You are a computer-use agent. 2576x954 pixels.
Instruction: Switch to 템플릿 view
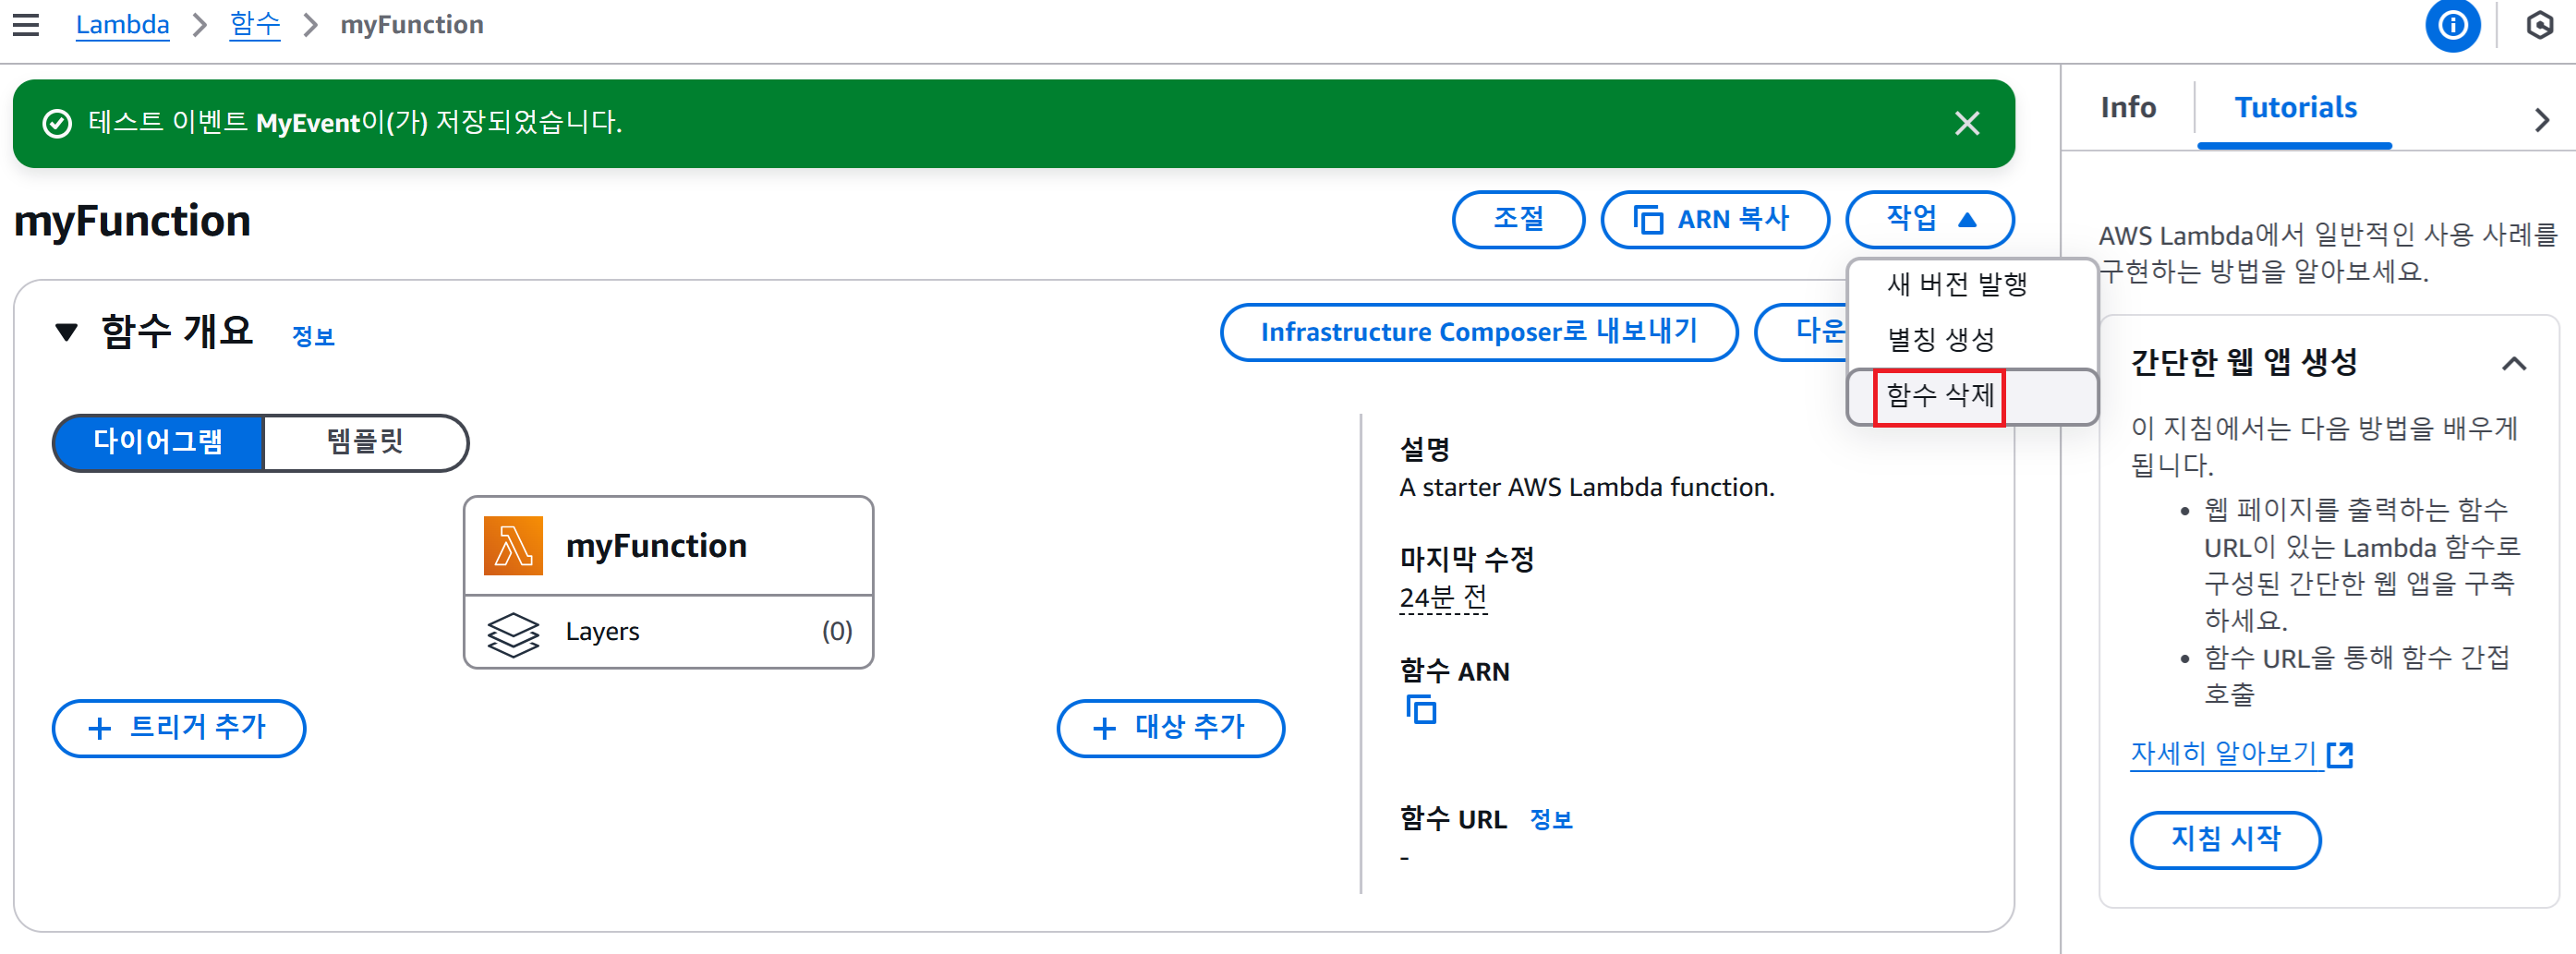(365, 442)
